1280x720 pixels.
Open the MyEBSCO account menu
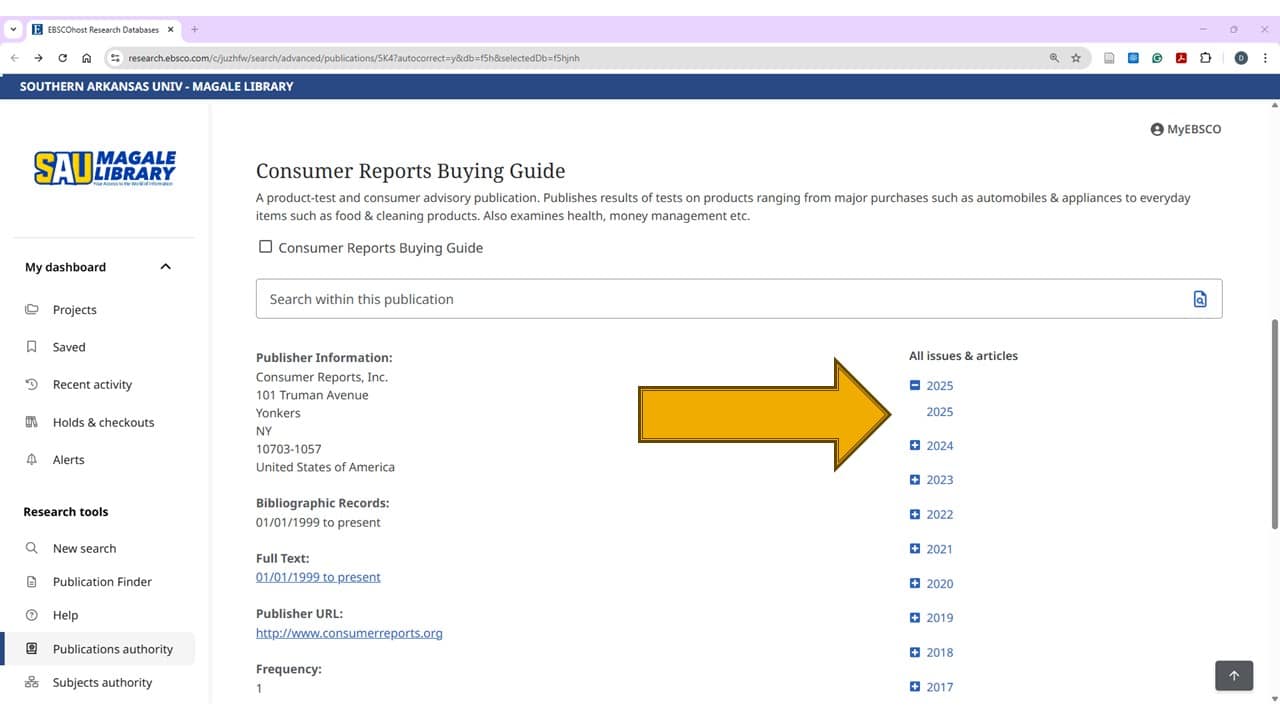1186,129
